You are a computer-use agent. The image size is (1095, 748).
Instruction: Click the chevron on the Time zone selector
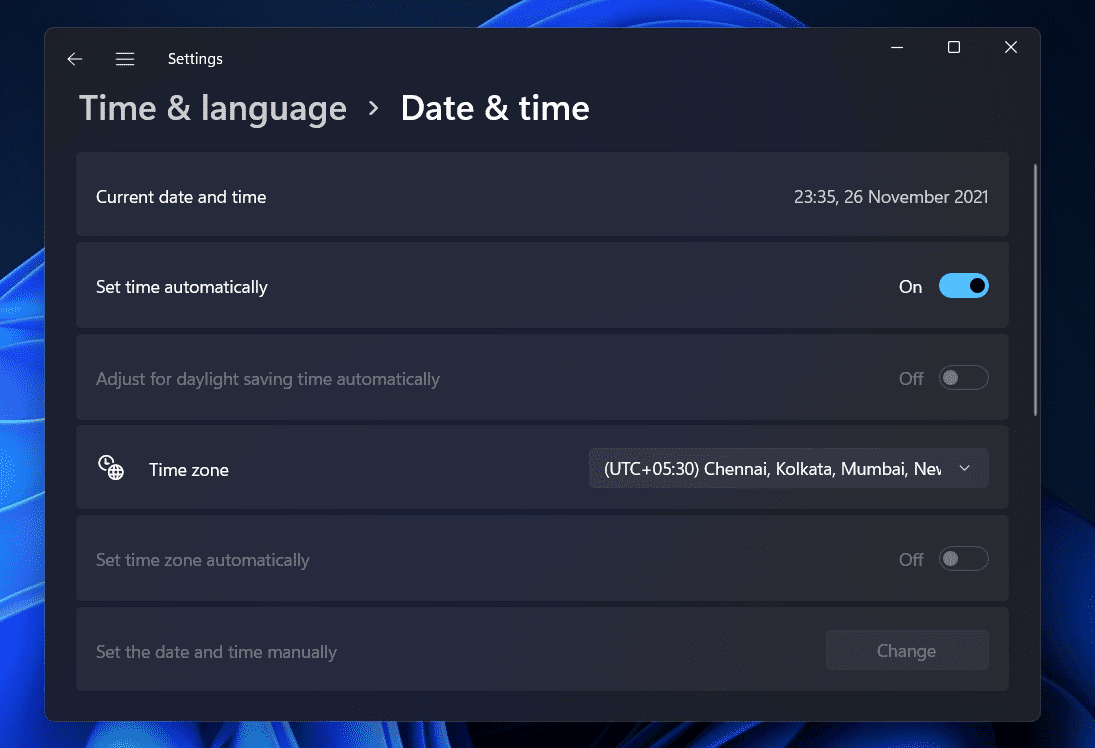coord(964,468)
